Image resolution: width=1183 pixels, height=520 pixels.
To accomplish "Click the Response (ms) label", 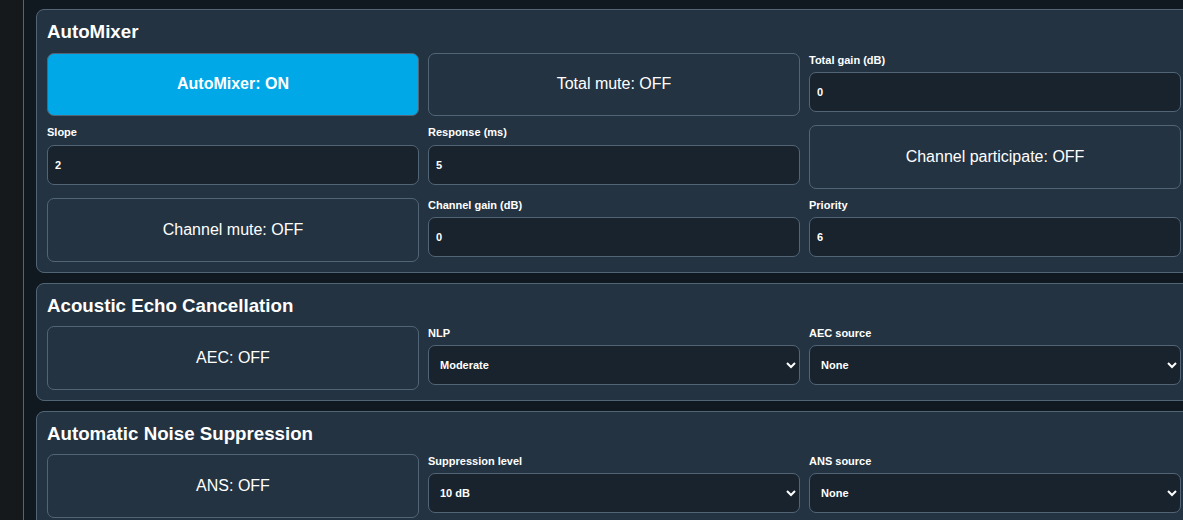I will 467,132.
